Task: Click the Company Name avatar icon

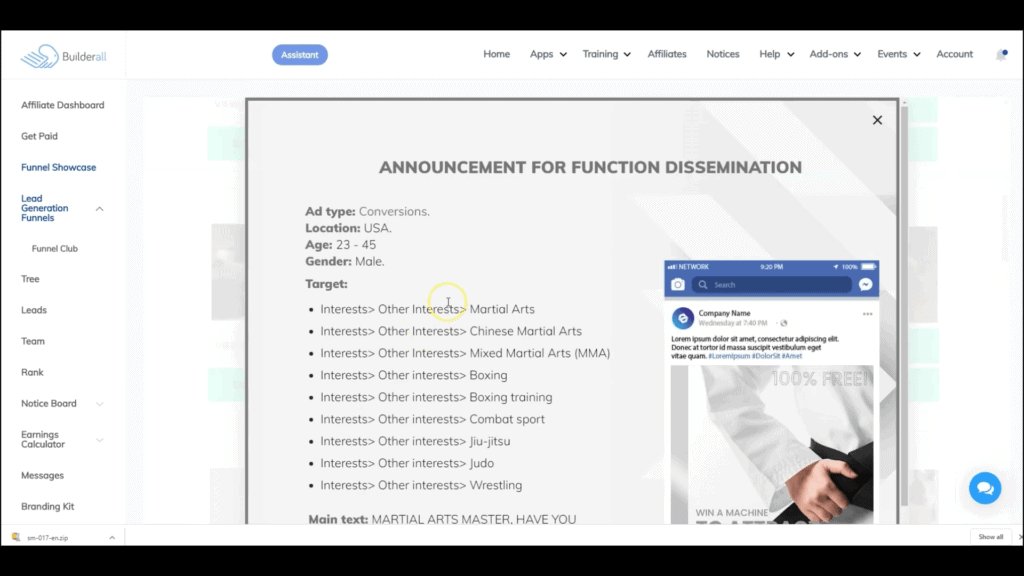Action: coord(684,318)
